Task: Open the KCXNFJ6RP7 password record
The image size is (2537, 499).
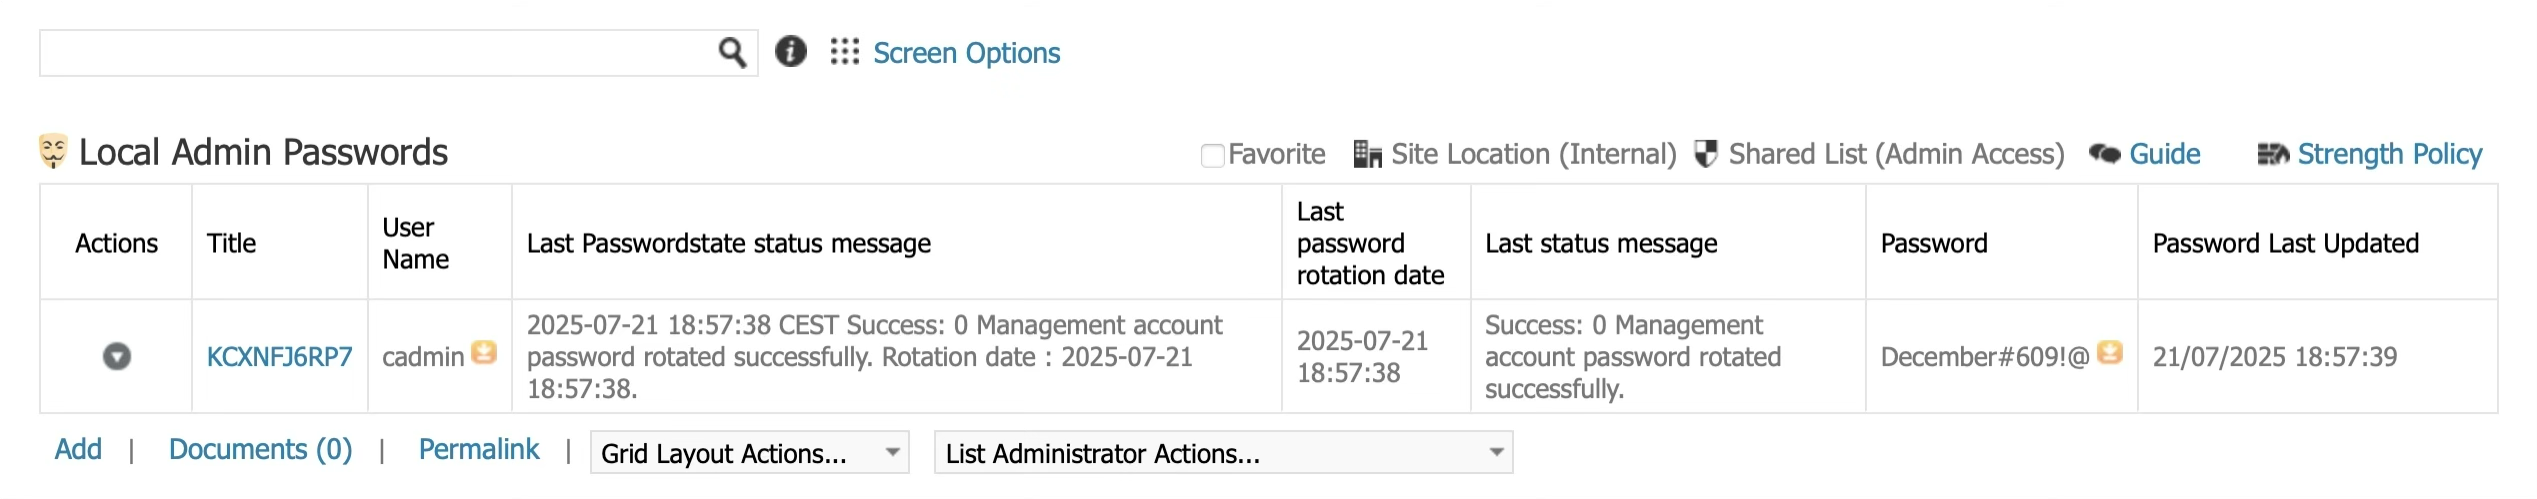Action: (x=280, y=357)
